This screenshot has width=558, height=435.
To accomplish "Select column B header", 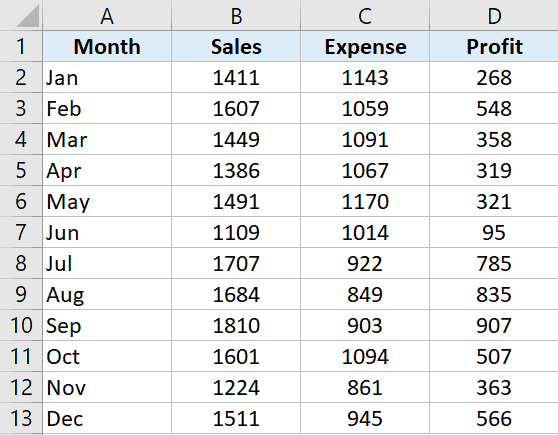I will [236, 15].
